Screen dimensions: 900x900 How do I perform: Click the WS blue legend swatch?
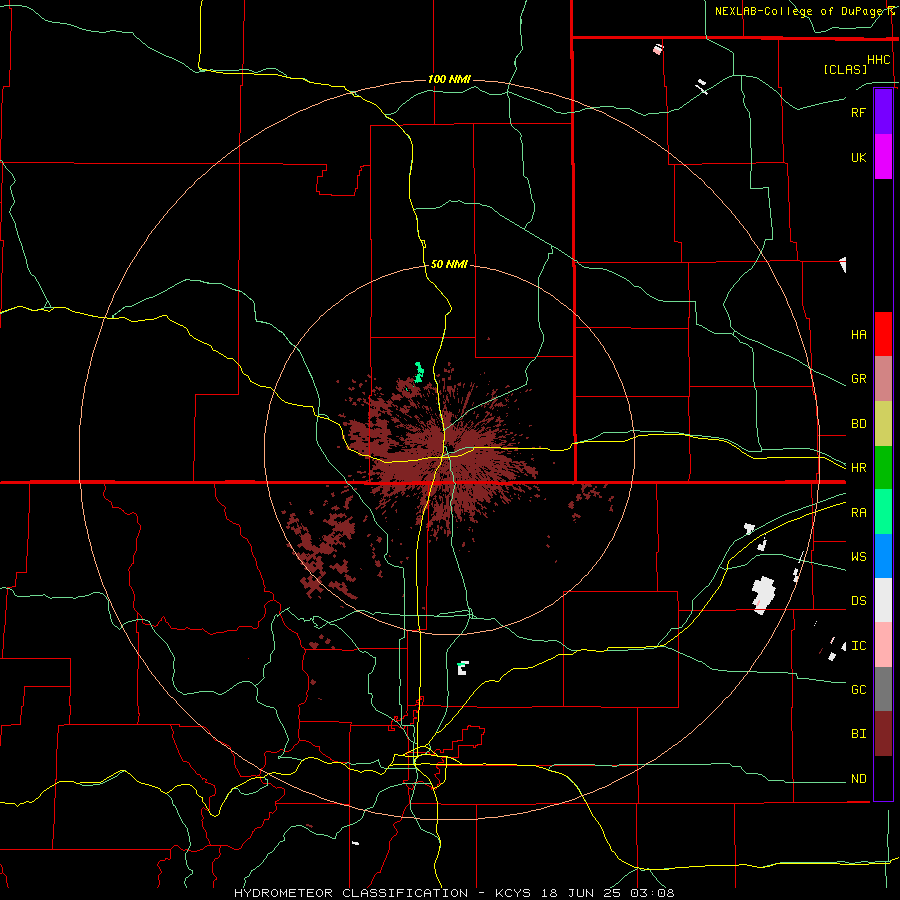click(883, 556)
